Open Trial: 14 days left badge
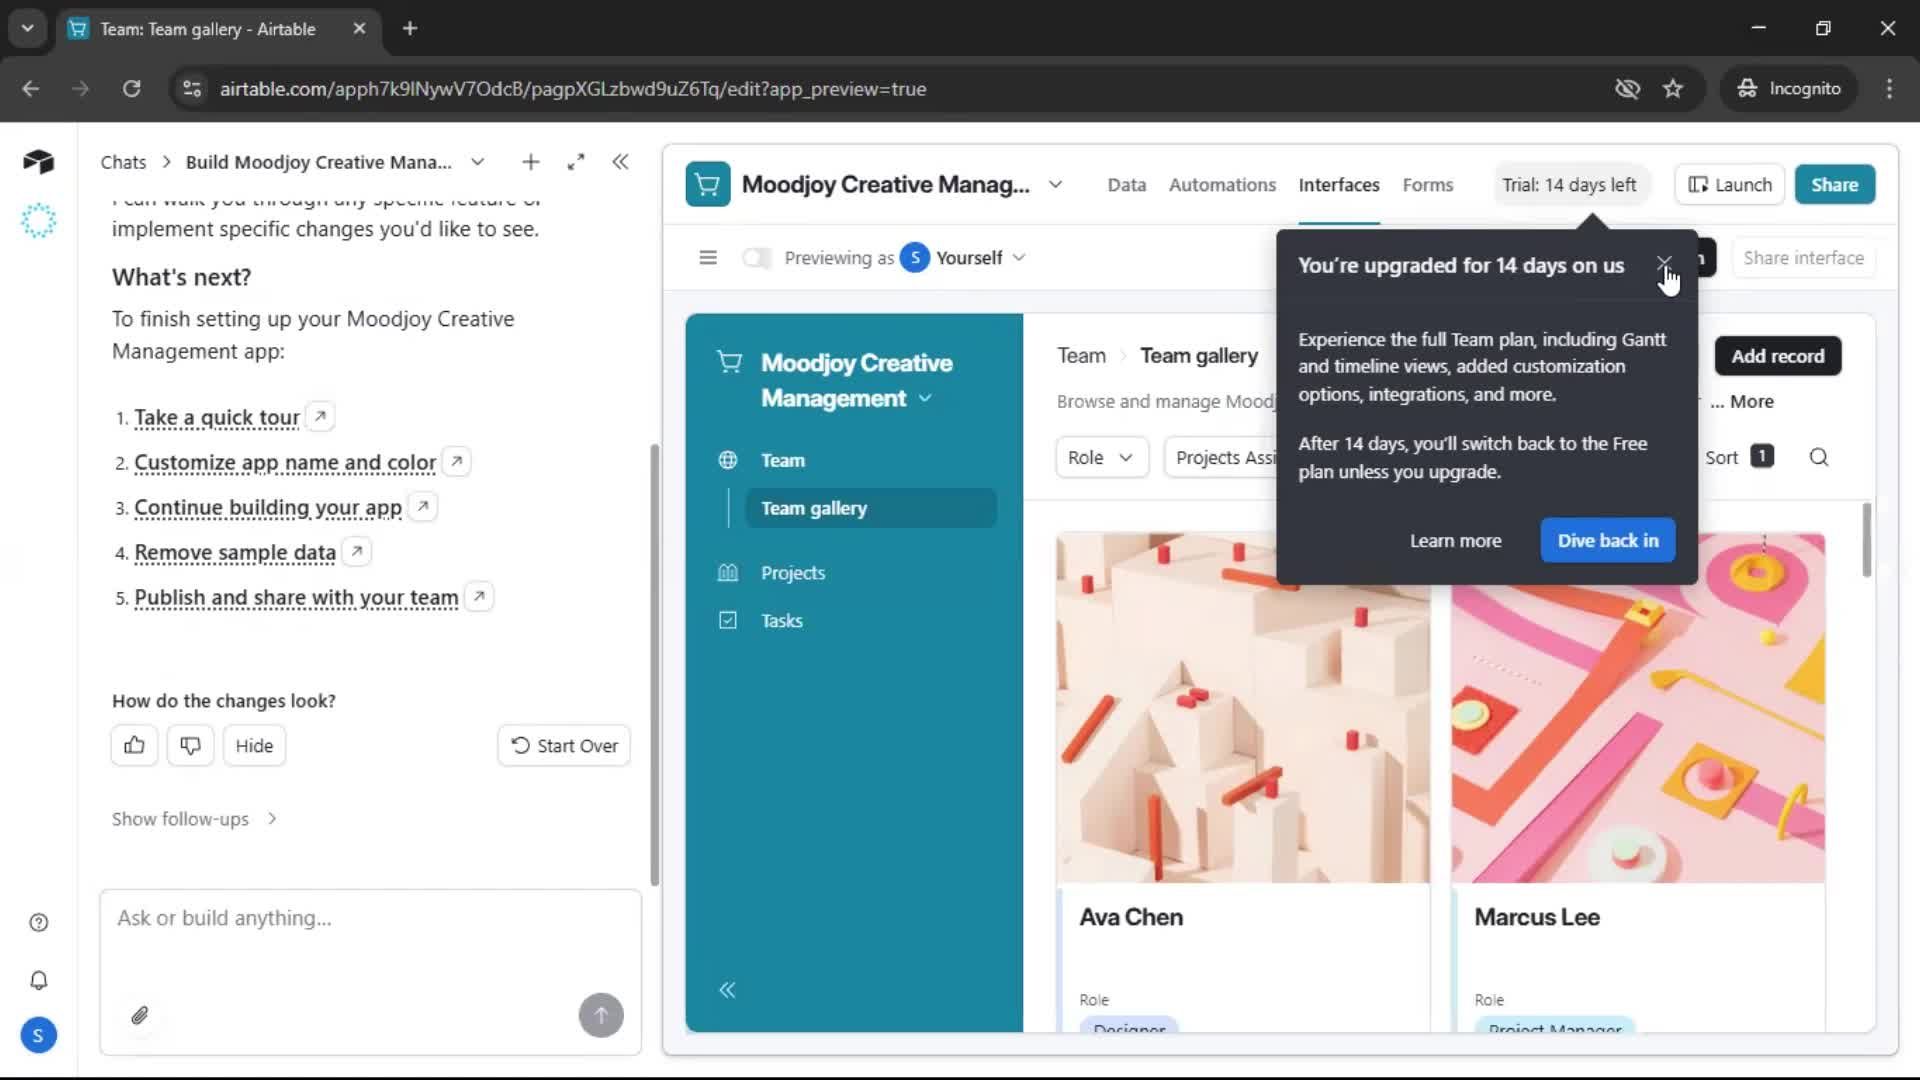The height and width of the screenshot is (1080, 1920). pyautogui.click(x=1569, y=184)
